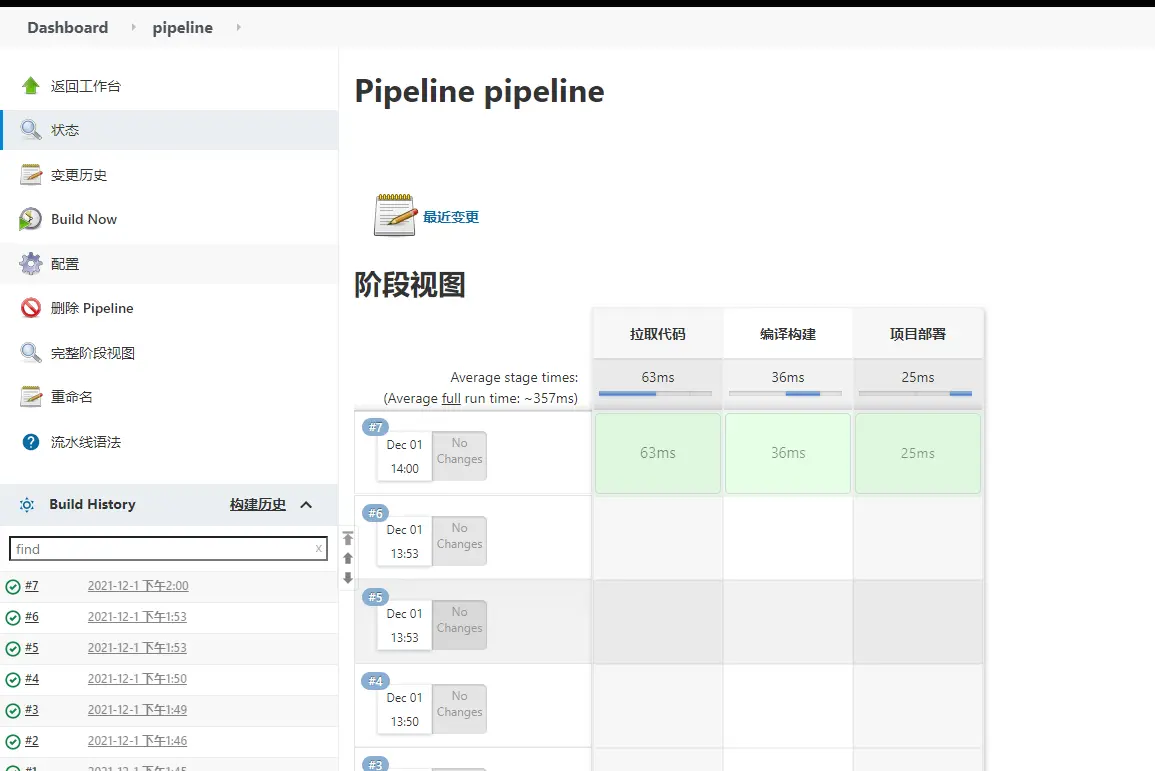Click the 构建历史 trend link
Image resolution: width=1155 pixels, height=771 pixels.
(x=258, y=505)
